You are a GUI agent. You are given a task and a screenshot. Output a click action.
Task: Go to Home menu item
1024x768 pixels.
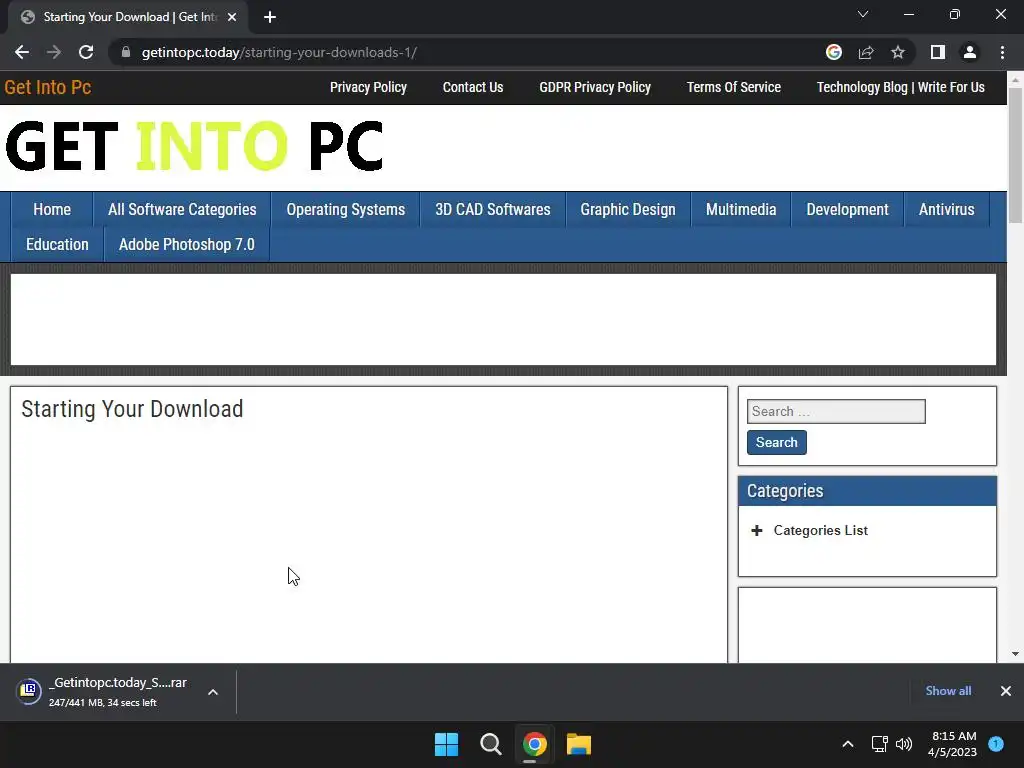(52, 210)
